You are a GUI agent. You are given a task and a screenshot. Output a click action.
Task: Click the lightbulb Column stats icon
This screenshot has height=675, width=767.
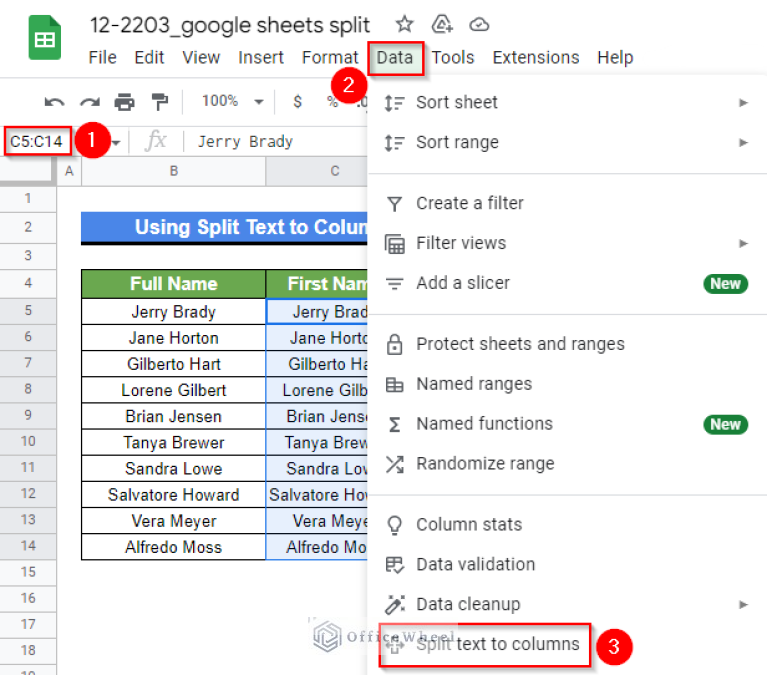click(x=394, y=525)
